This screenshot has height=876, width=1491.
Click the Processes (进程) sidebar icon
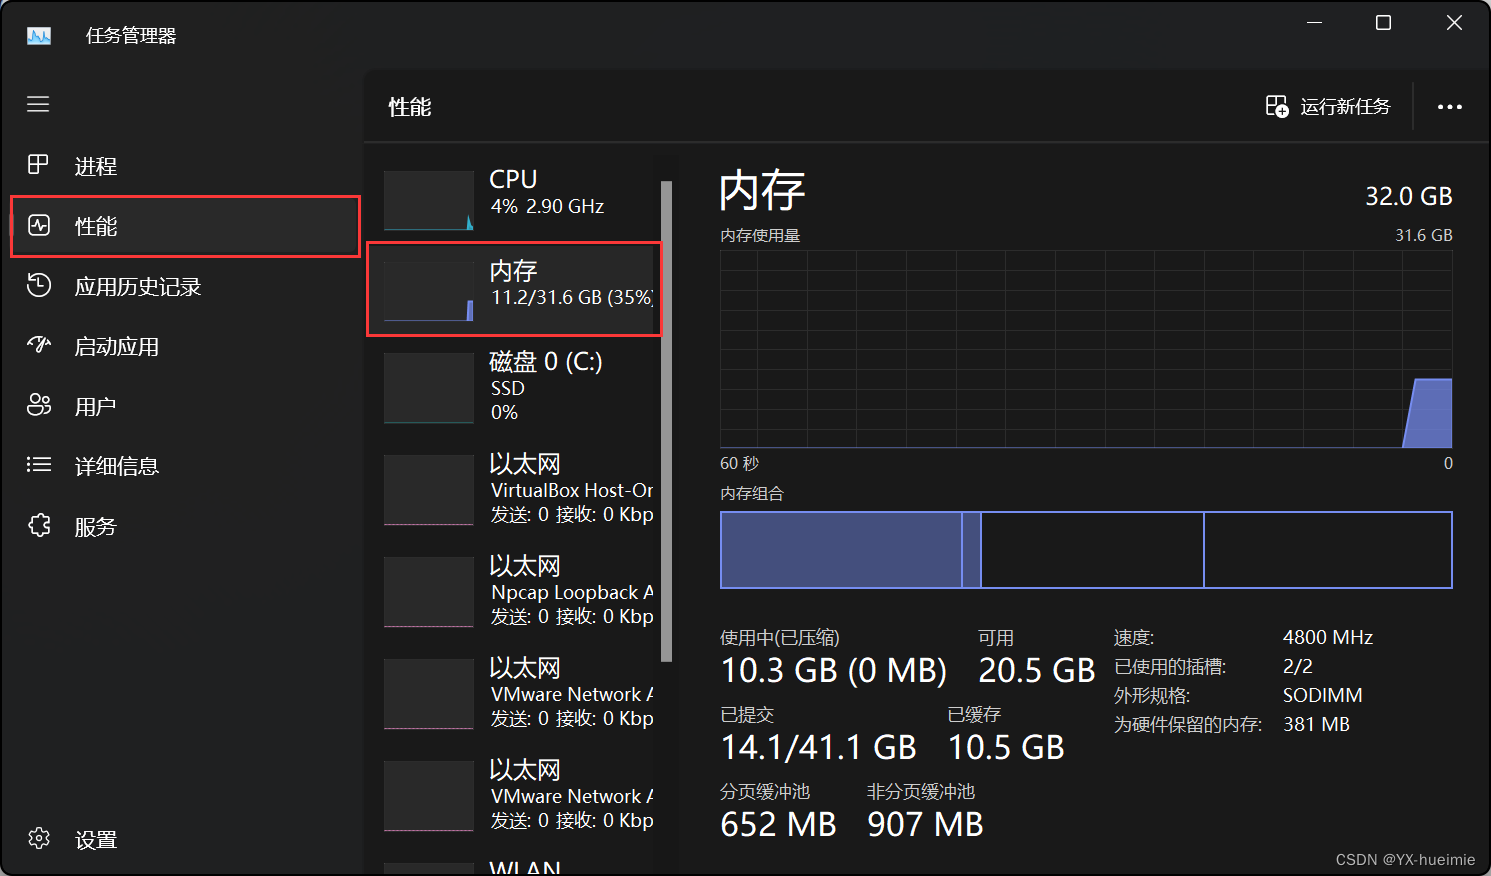click(38, 165)
